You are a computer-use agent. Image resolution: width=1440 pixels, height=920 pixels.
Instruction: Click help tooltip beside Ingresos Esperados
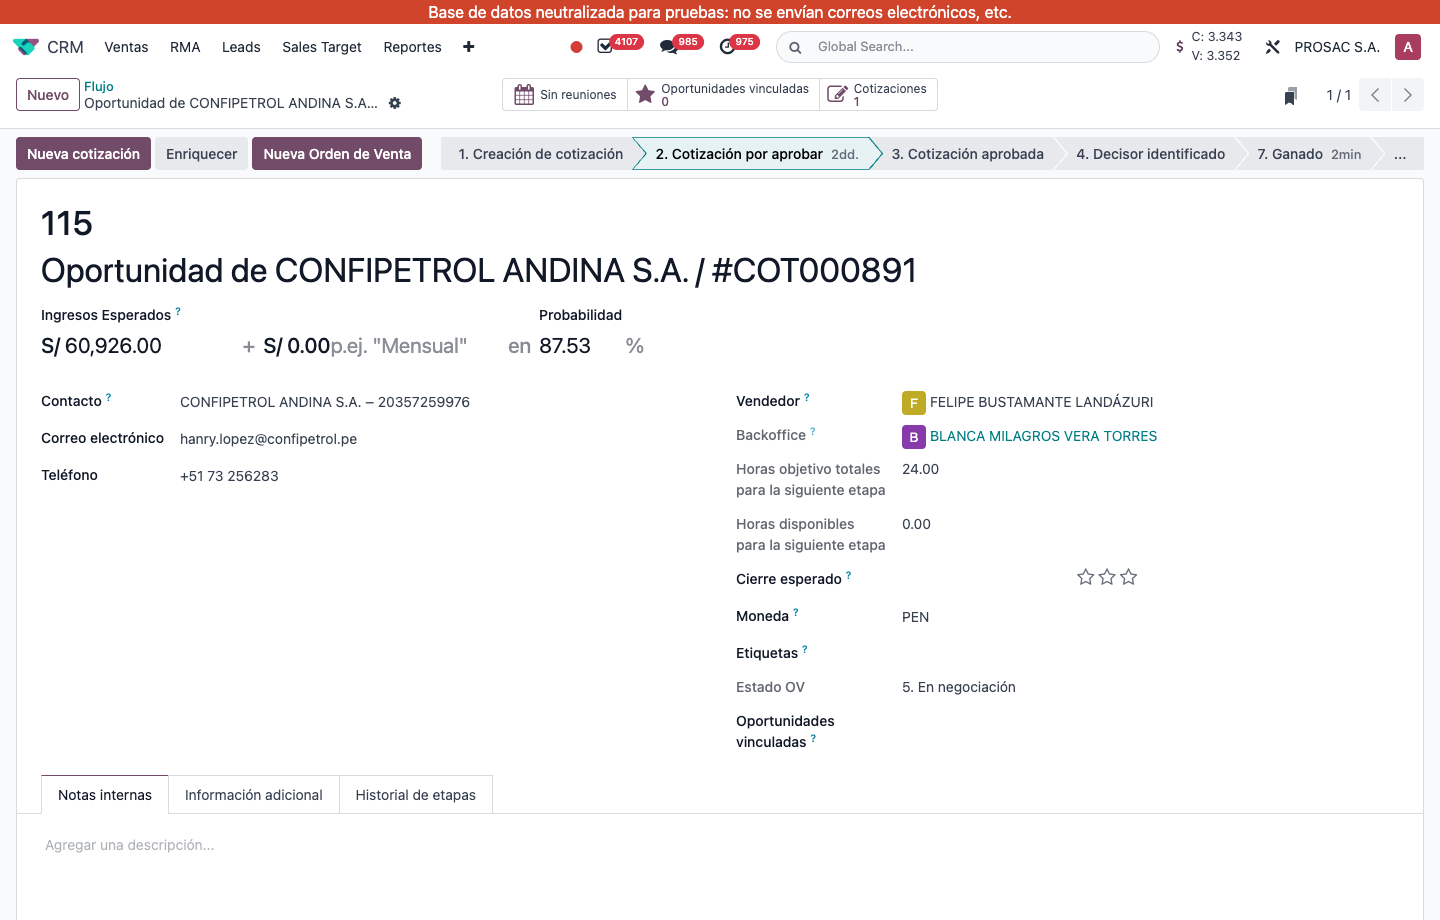[x=178, y=311]
